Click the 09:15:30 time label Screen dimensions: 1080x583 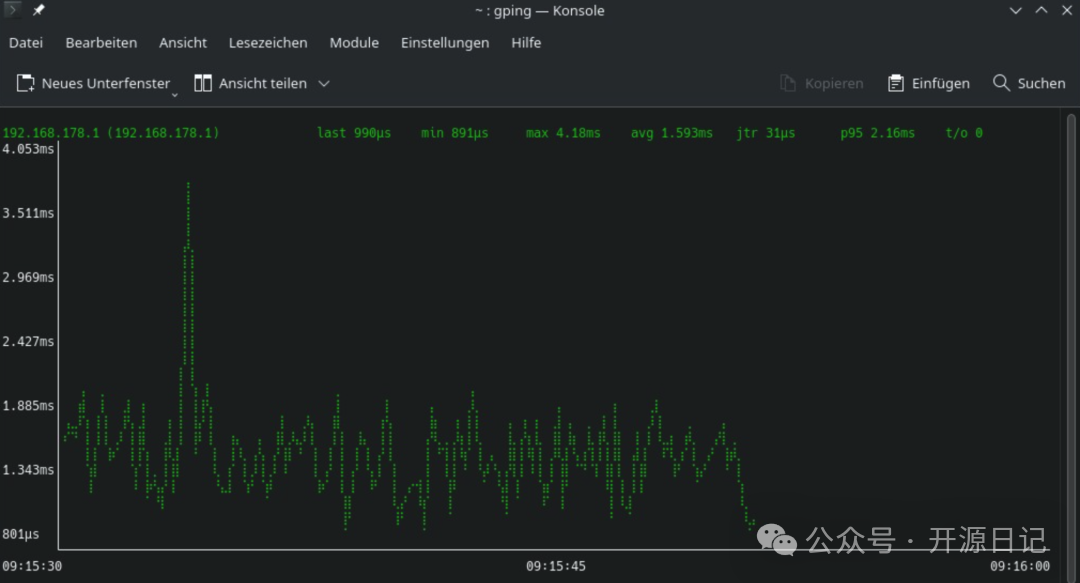pos(32,566)
